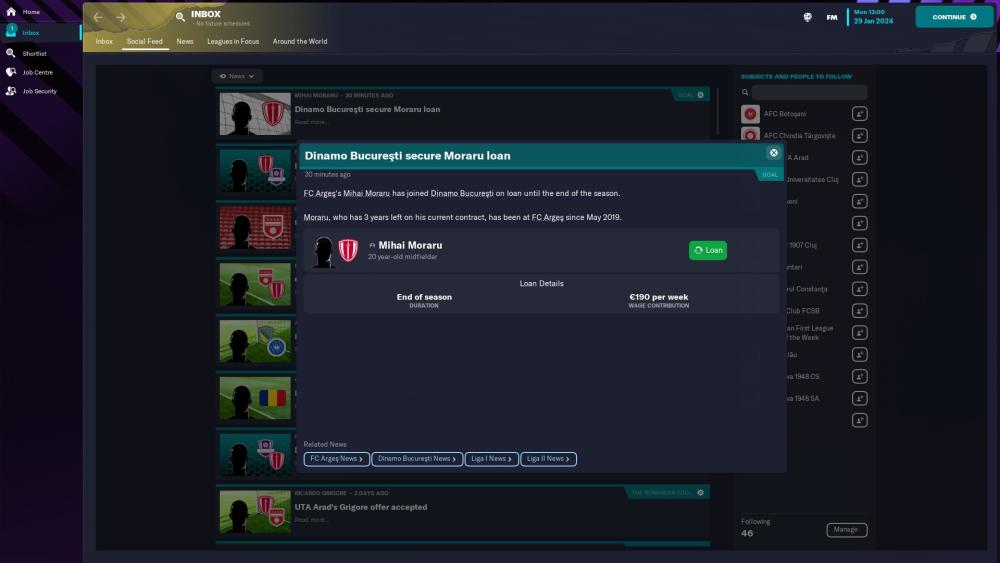Image resolution: width=1000 pixels, height=563 pixels.
Task: Click the back navigation arrow
Action: 98,17
